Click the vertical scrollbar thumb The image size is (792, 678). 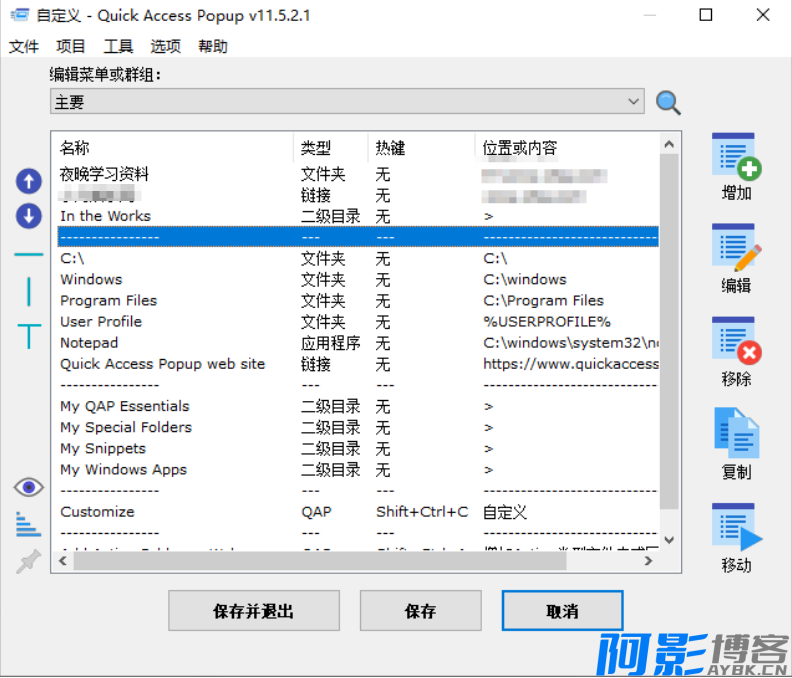coord(669,331)
